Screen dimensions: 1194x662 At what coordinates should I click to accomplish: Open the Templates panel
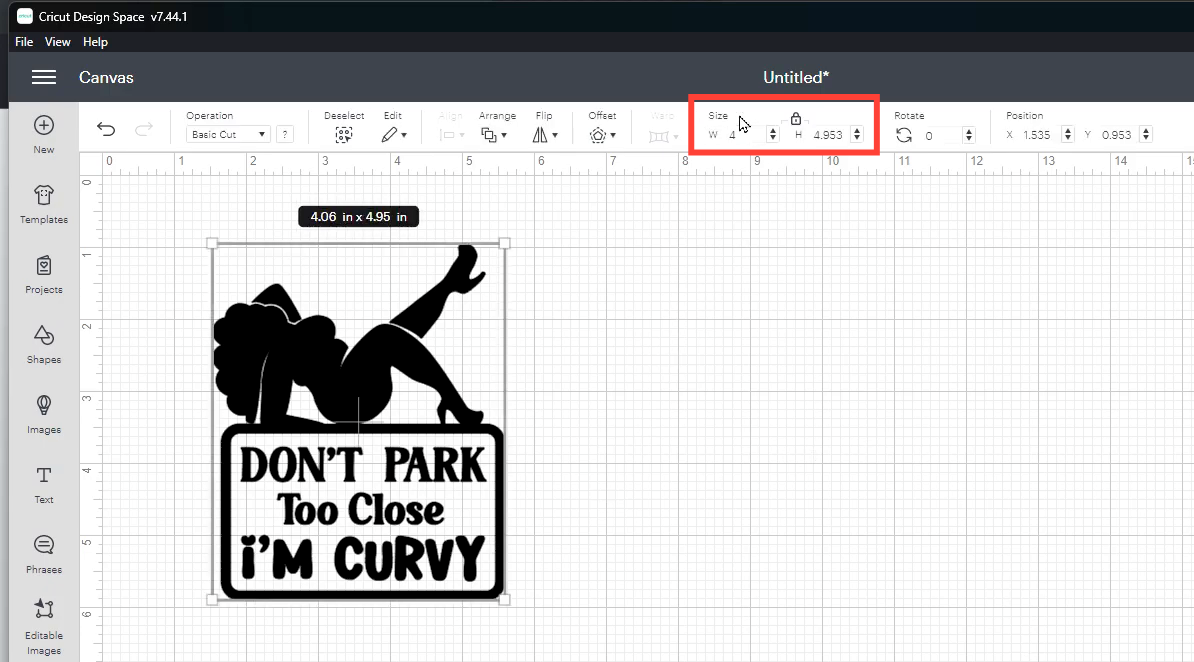pos(43,196)
